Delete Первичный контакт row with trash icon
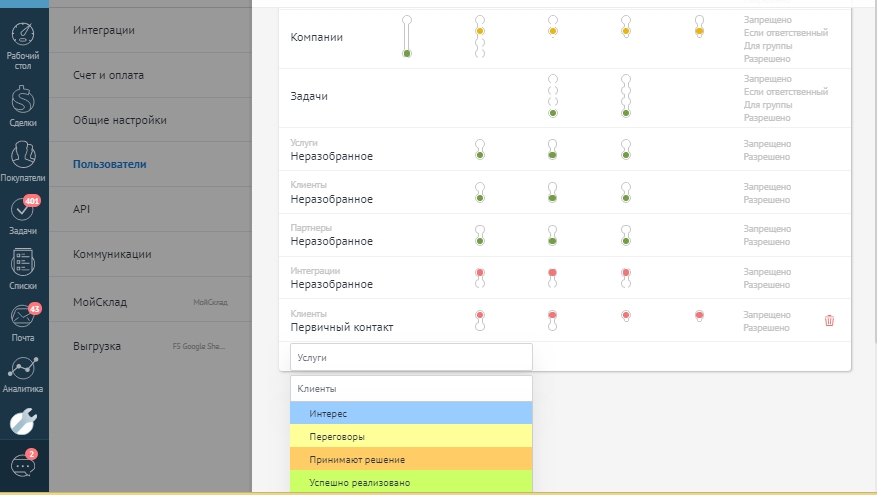The height and width of the screenshot is (495, 877). pos(829,320)
